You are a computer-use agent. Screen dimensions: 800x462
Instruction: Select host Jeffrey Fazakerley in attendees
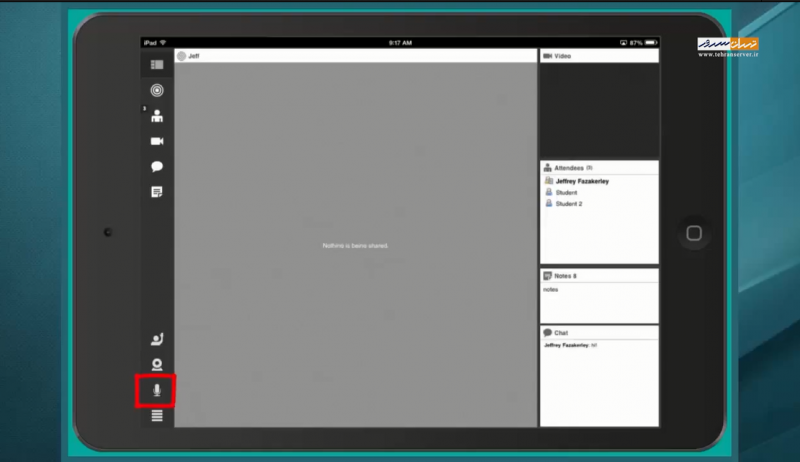[582, 181]
